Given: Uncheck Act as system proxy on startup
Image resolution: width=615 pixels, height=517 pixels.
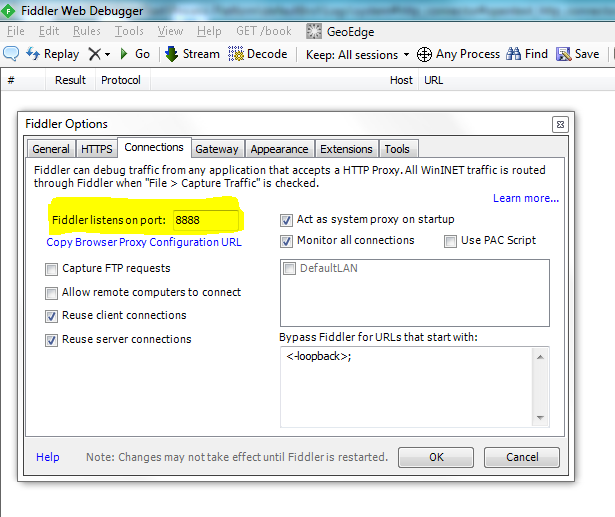Looking at the screenshot, I should tap(286, 220).
